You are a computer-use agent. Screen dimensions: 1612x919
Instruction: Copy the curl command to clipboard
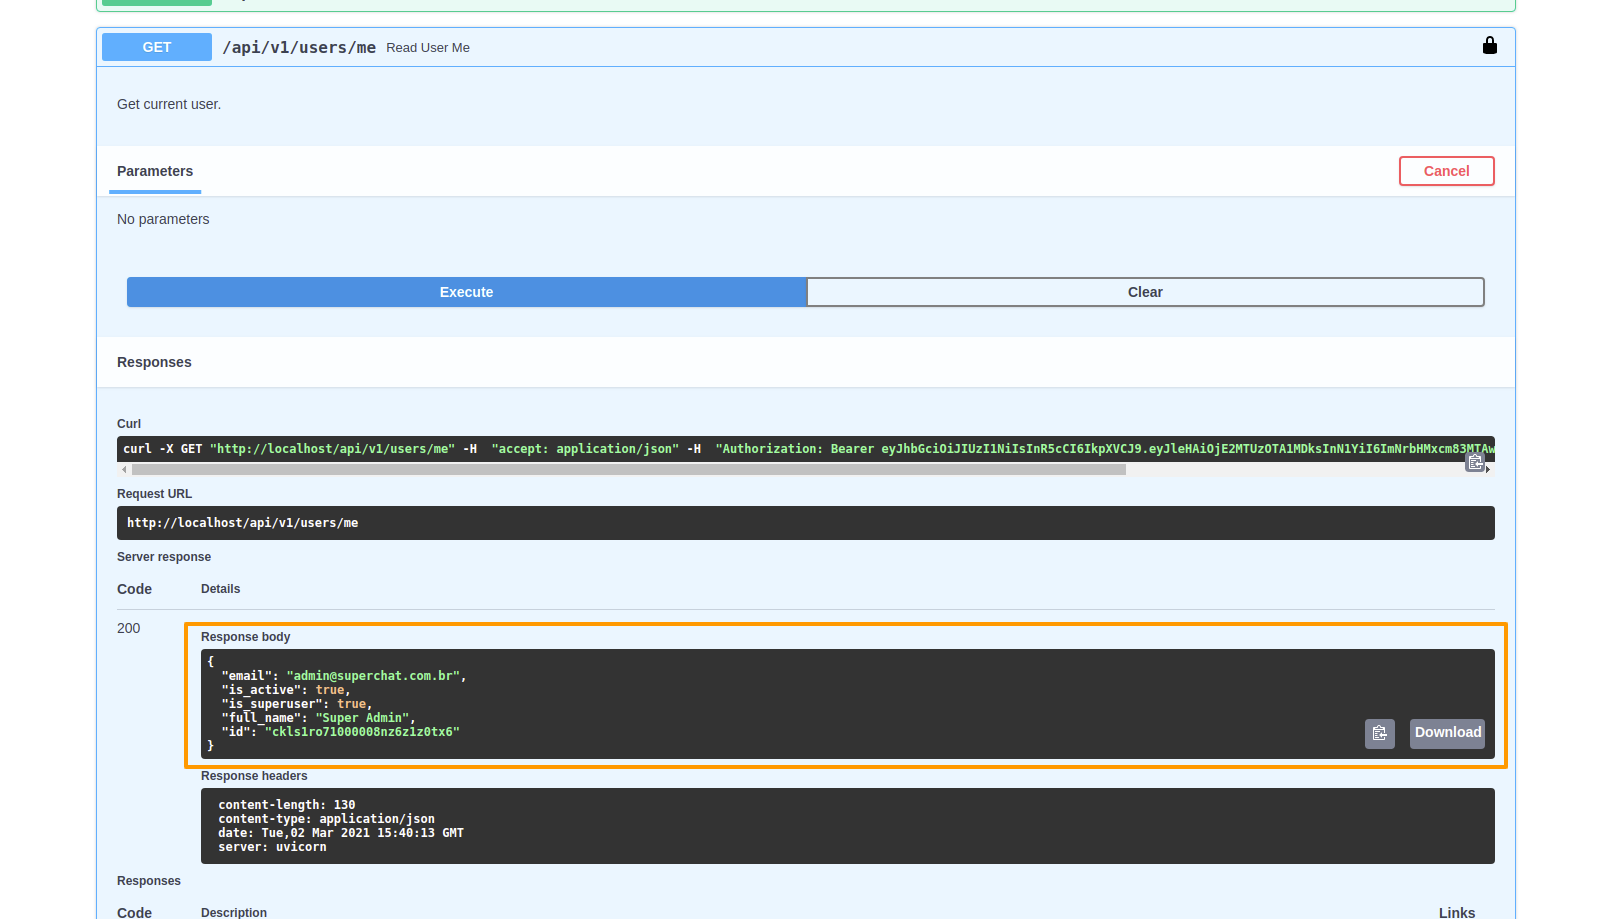tap(1475, 461)
